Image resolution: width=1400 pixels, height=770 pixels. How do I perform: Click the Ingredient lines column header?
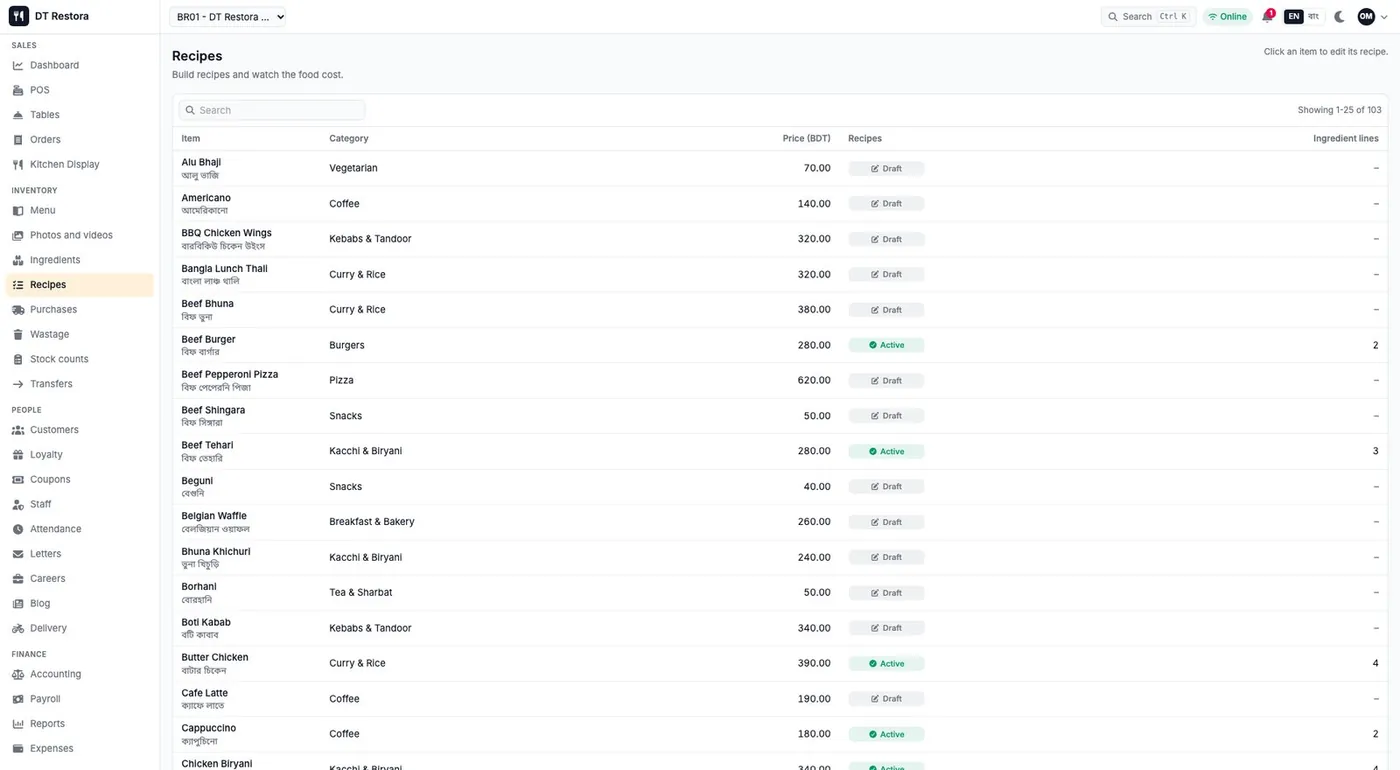click(x=1346, y=139)
